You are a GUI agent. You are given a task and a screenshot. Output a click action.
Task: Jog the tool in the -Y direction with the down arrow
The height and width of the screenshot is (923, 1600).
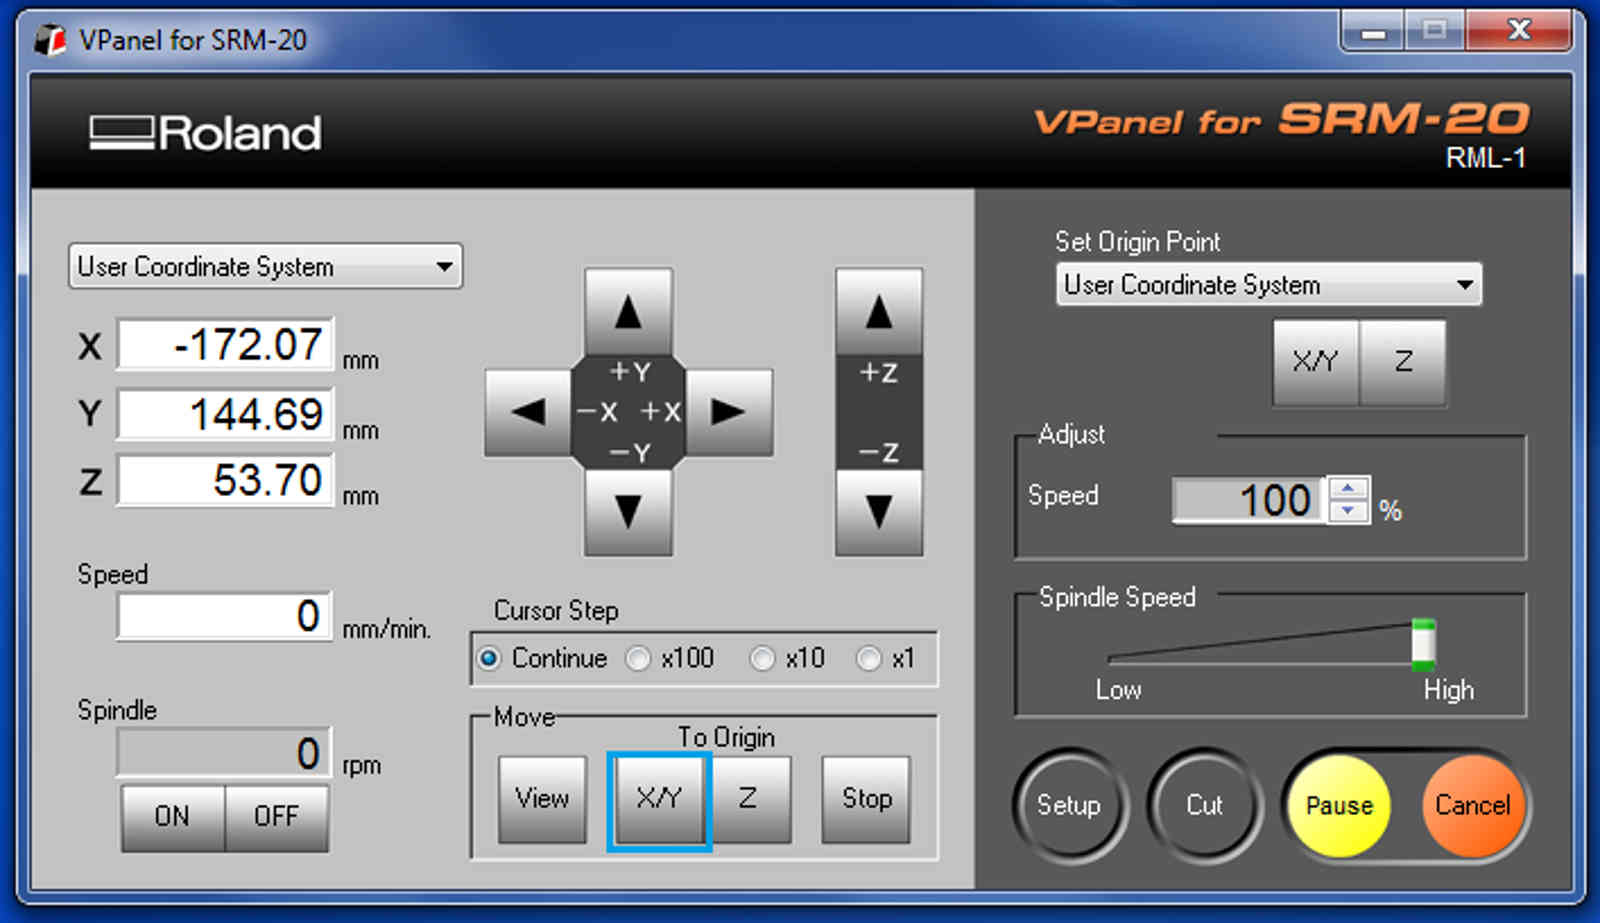click(x=628, y=511)
